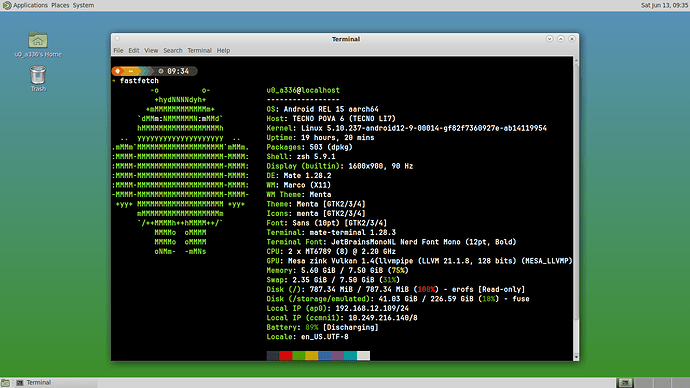Image resolution: width=690 pixels, height=388 pixels.
Task: Click the green color block
Action: tap(299, 355)
